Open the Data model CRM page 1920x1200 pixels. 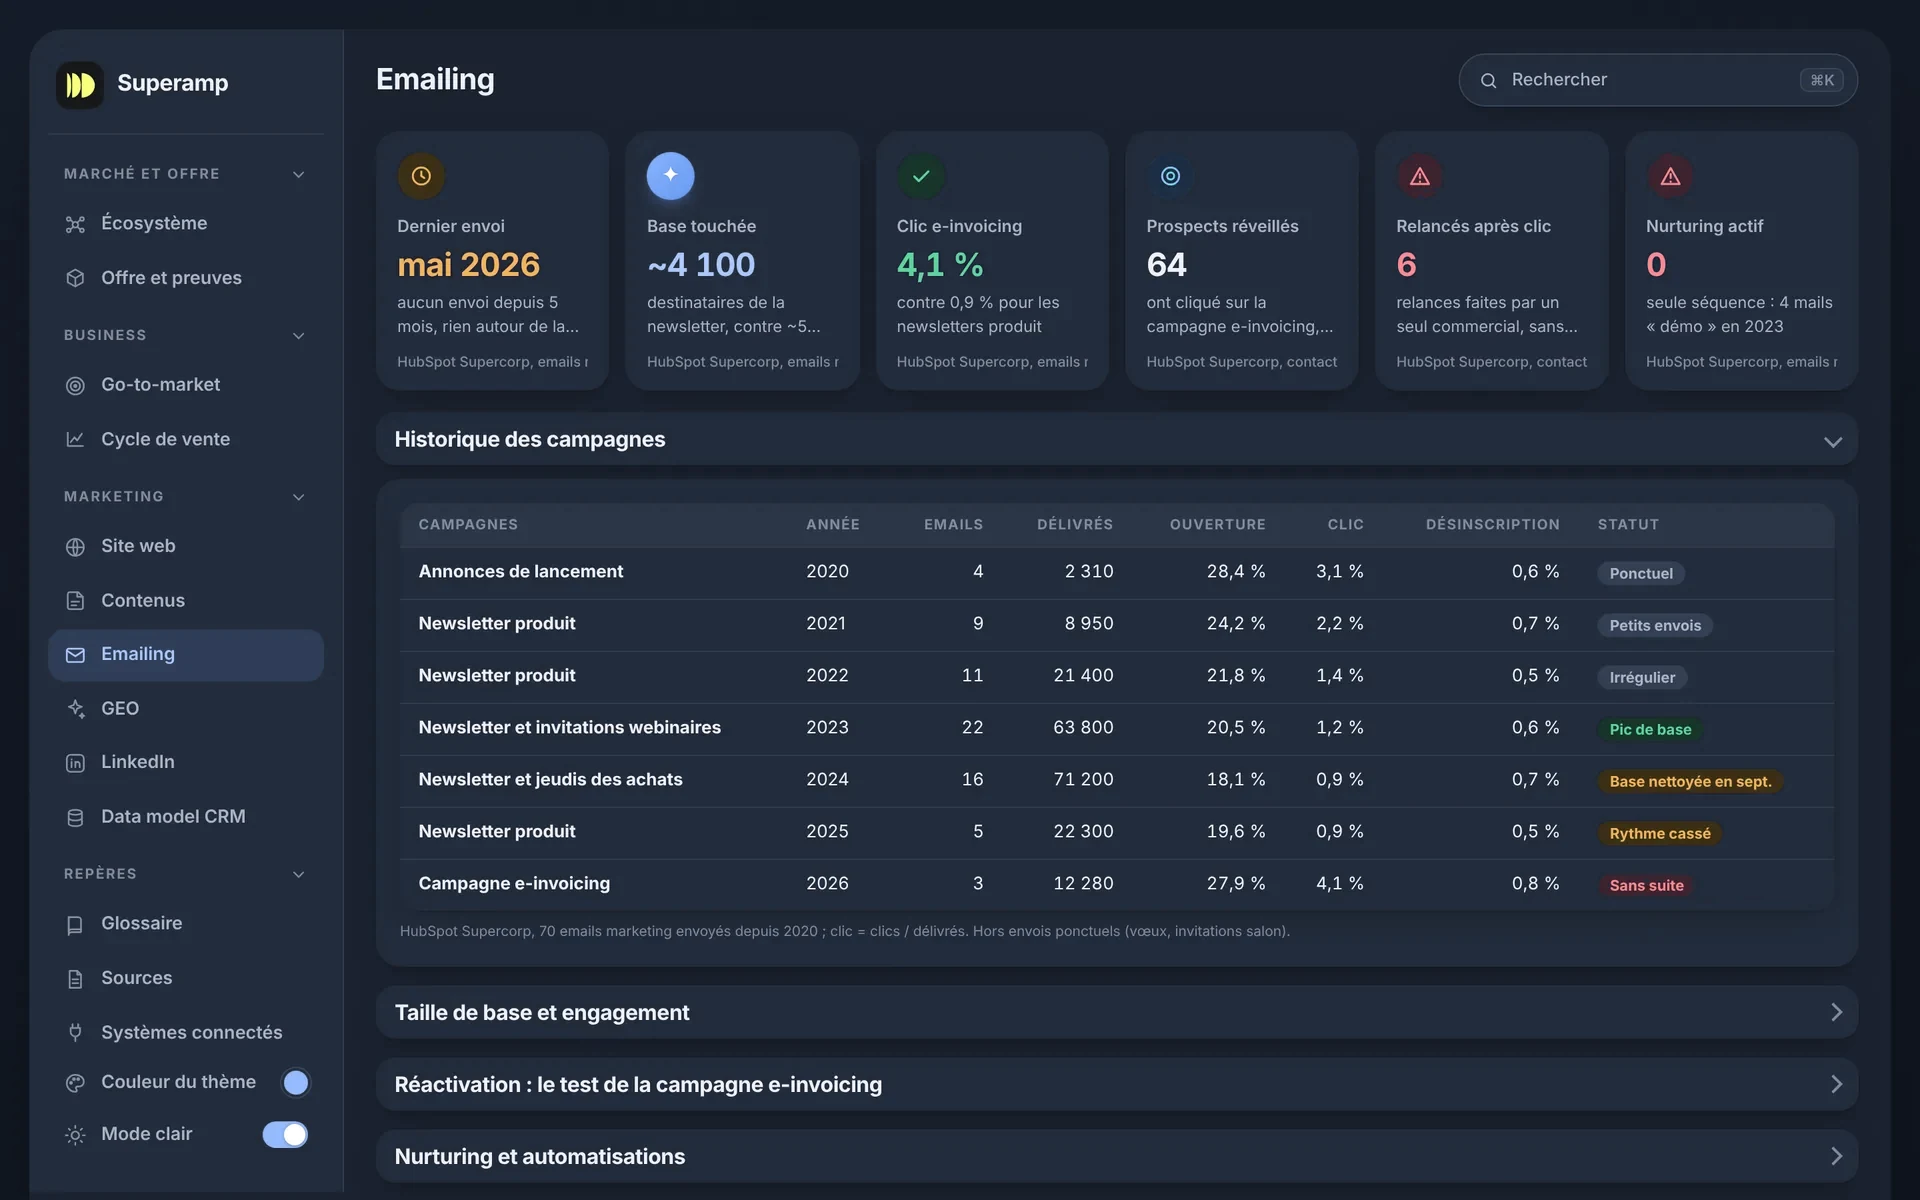pos(186,817)
